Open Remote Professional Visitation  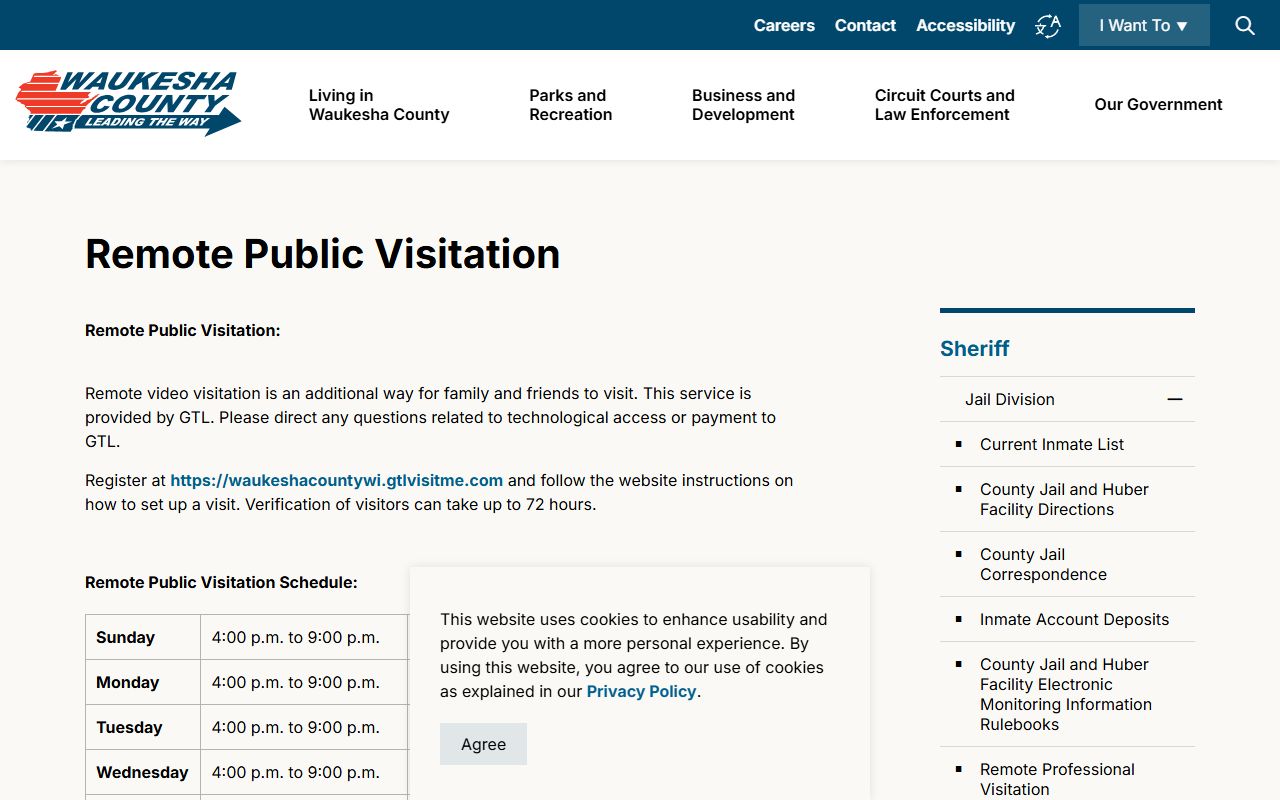tap(1057, 779)
